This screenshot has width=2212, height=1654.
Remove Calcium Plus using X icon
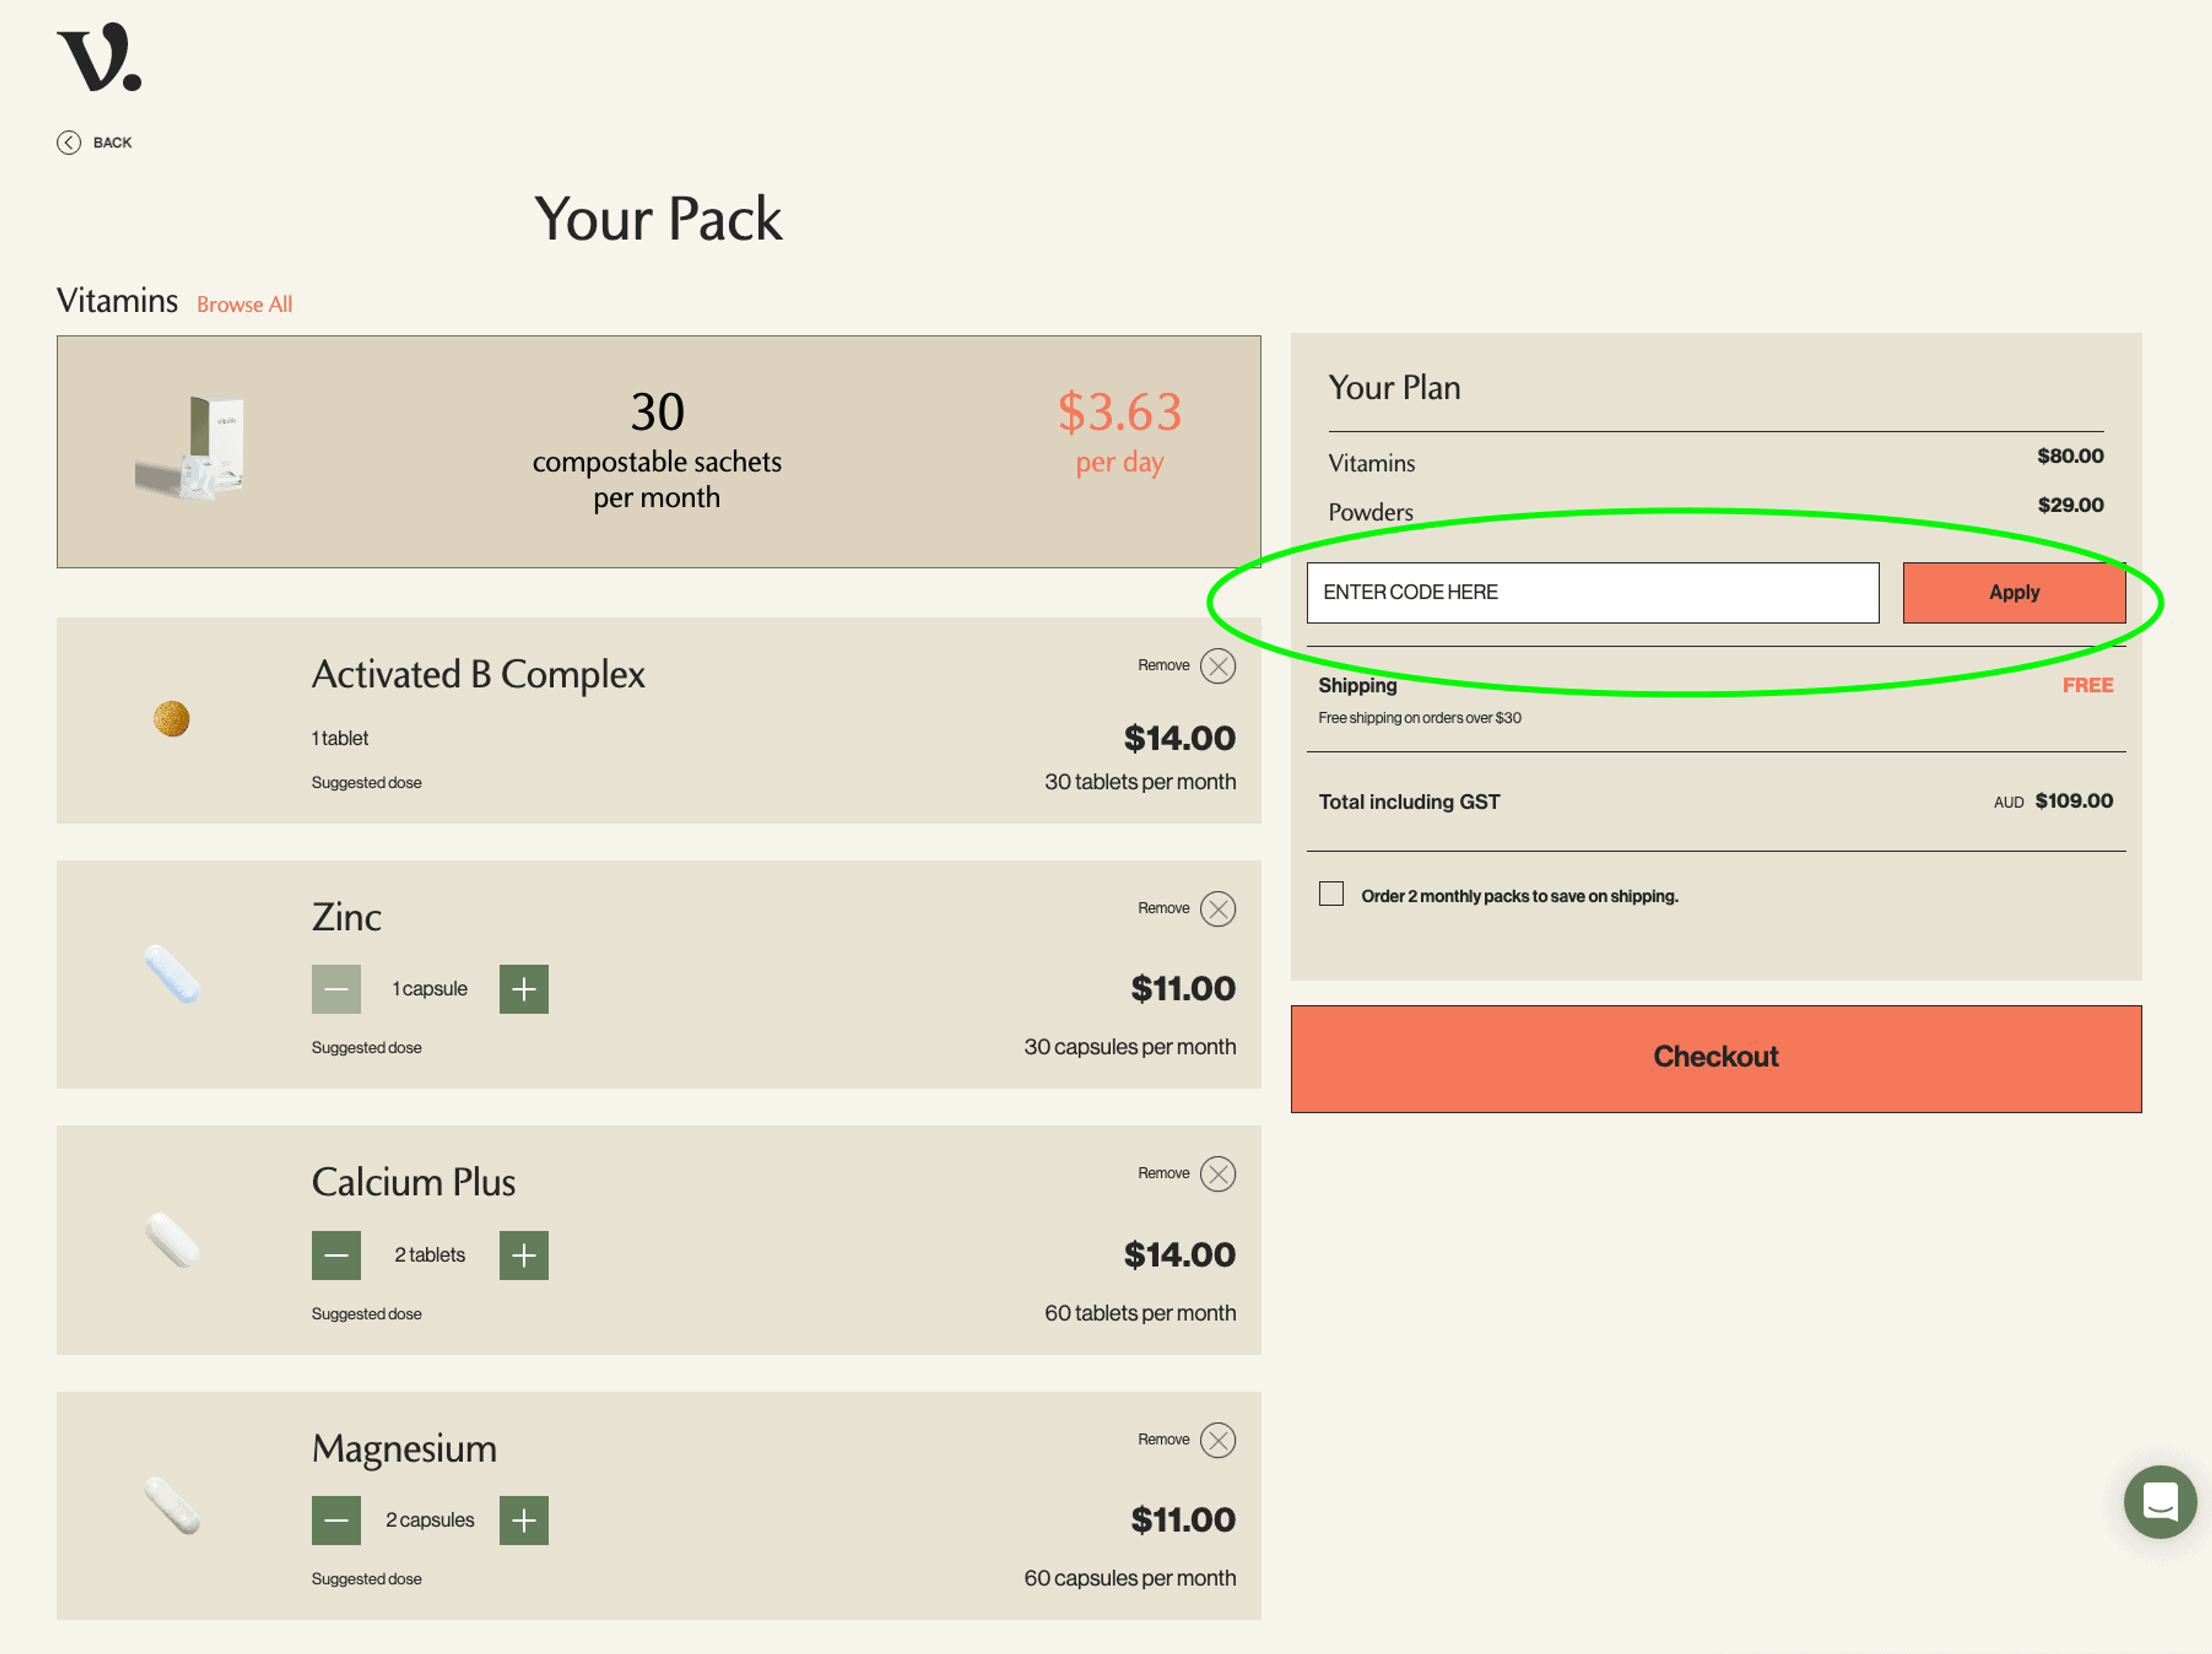tap(1217, 1174)
